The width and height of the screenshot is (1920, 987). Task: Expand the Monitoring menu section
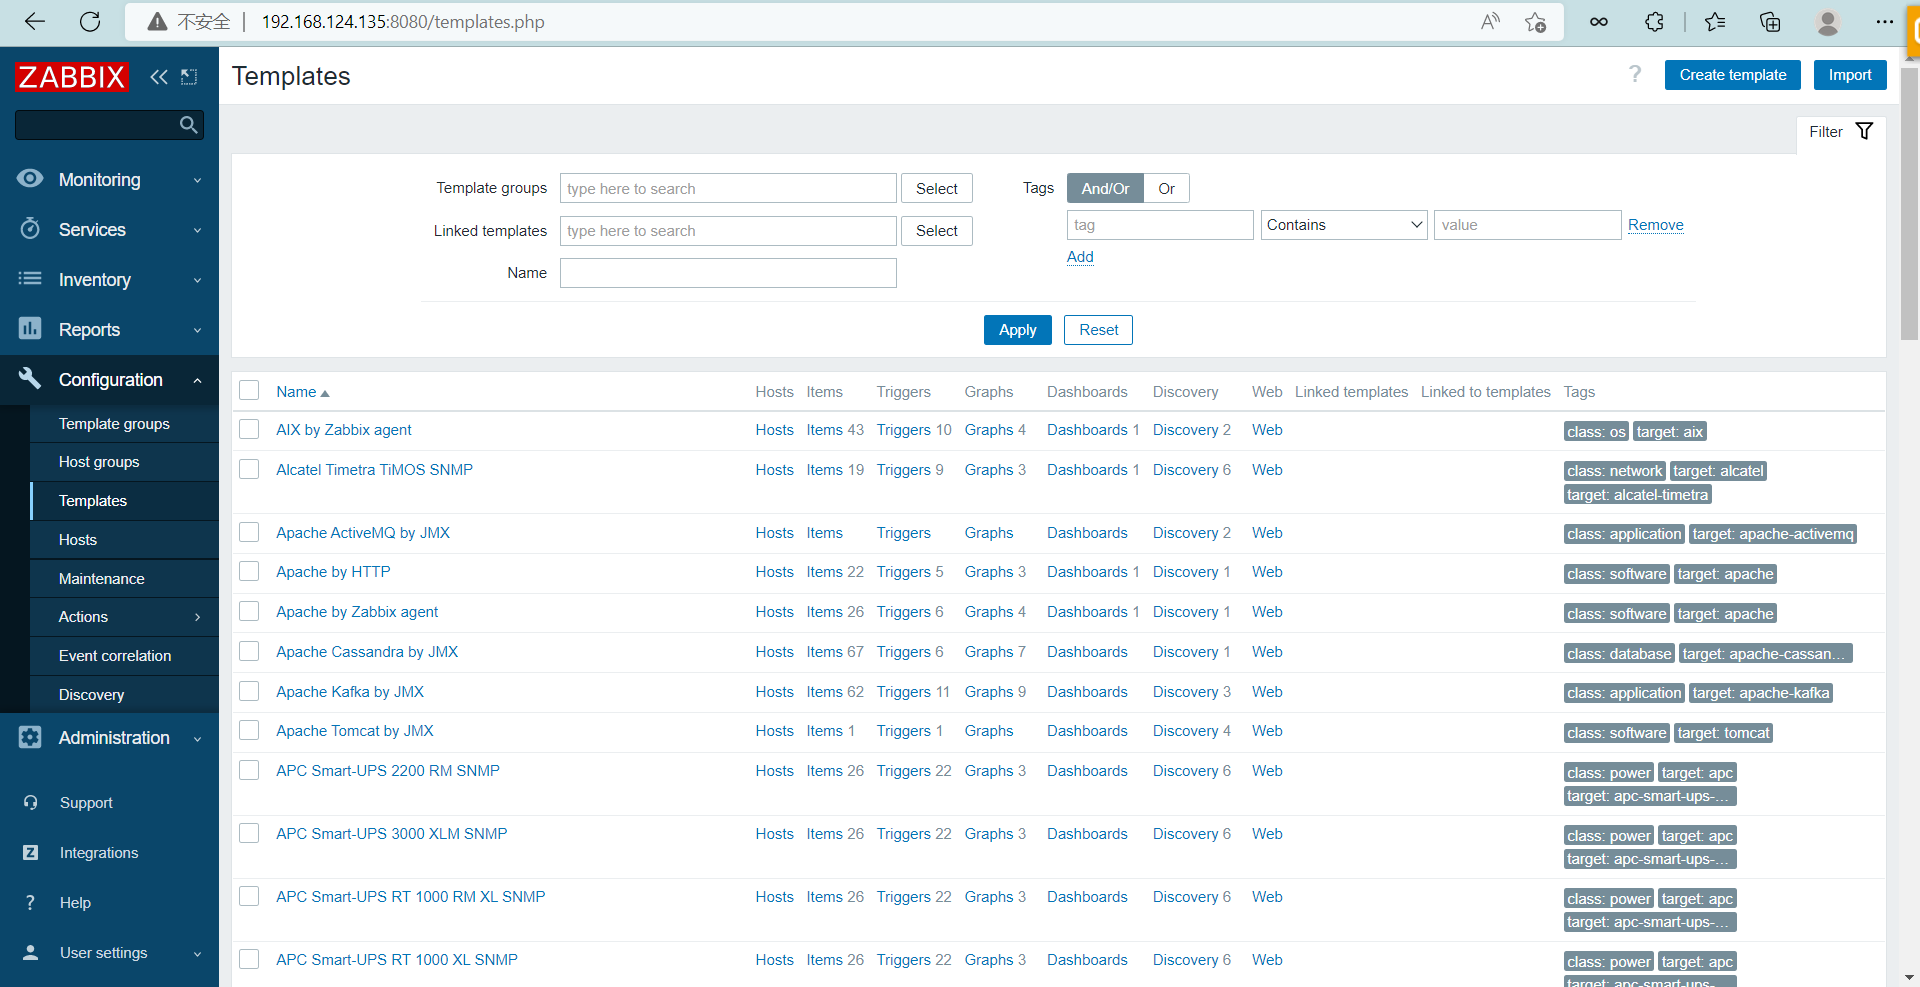[x=110, y=180]
